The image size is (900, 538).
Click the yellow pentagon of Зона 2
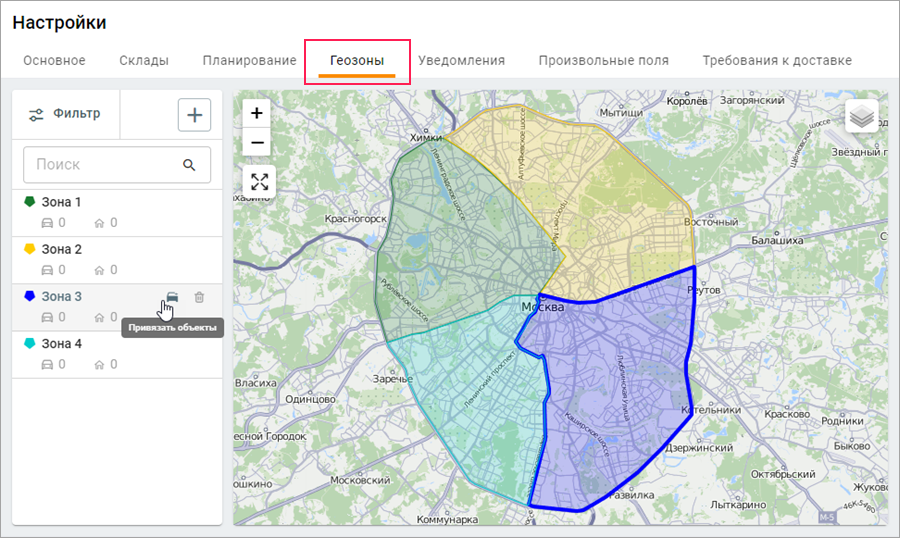click(29, 249)
